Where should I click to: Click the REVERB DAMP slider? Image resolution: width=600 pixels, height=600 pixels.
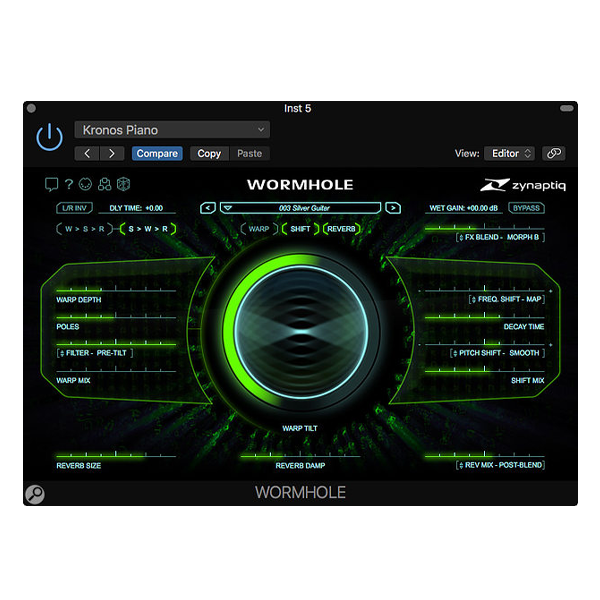point(300,455)
